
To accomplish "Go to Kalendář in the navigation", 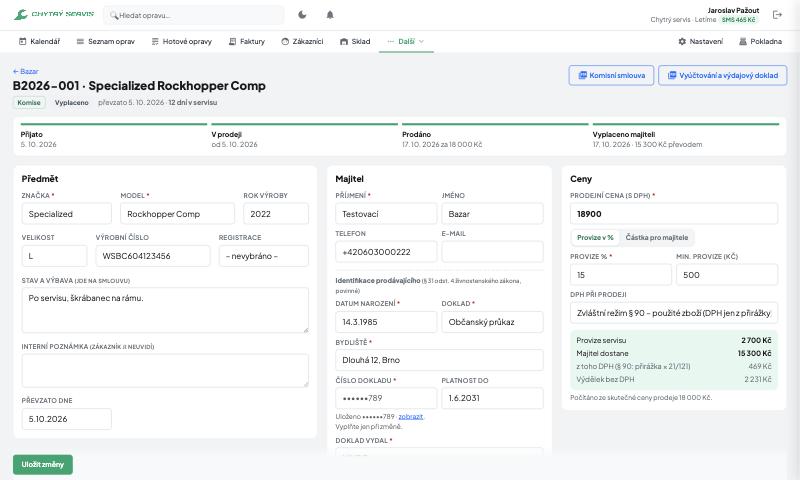I will [x=39, y=41].
